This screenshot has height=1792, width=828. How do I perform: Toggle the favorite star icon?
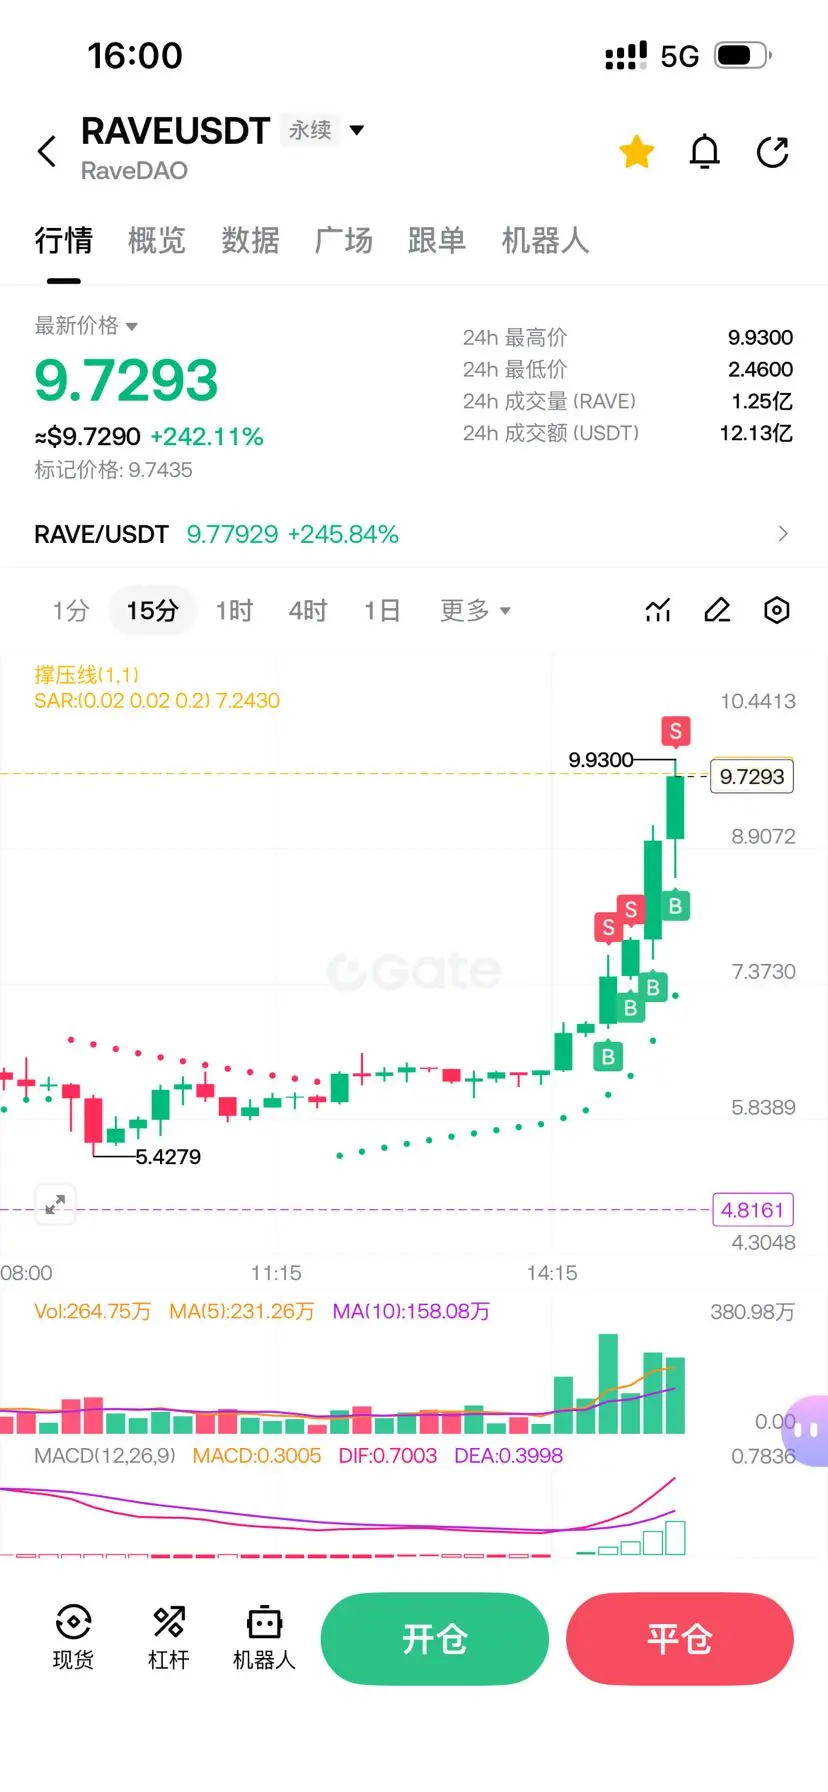point(637,152)
